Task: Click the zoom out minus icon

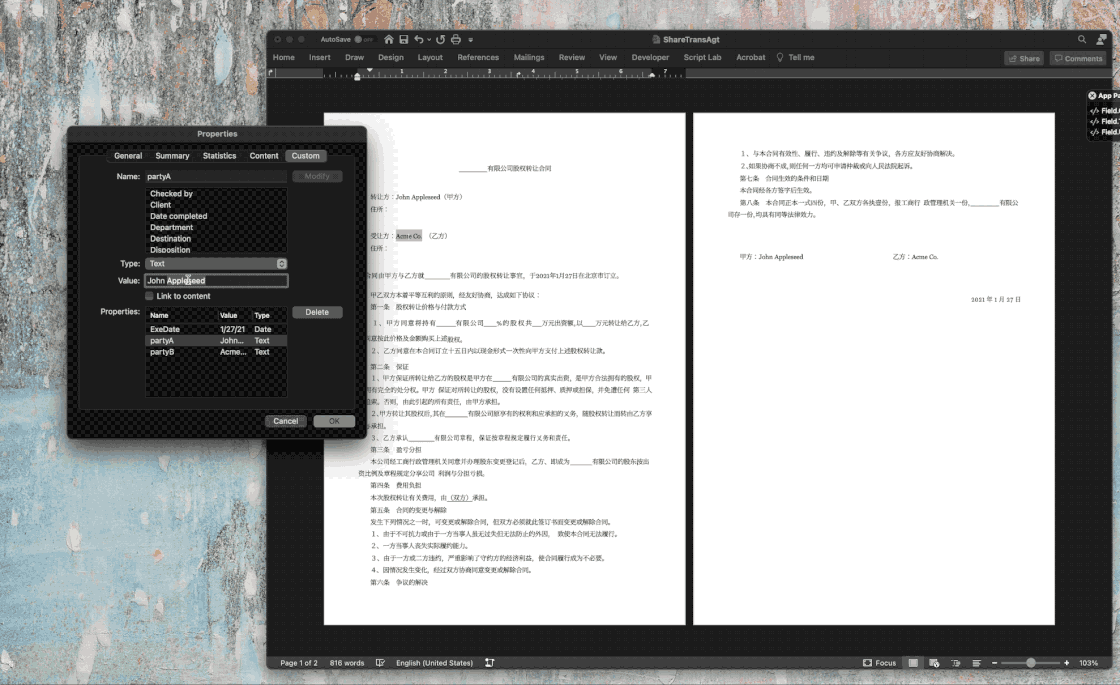Action: [994, 663]
